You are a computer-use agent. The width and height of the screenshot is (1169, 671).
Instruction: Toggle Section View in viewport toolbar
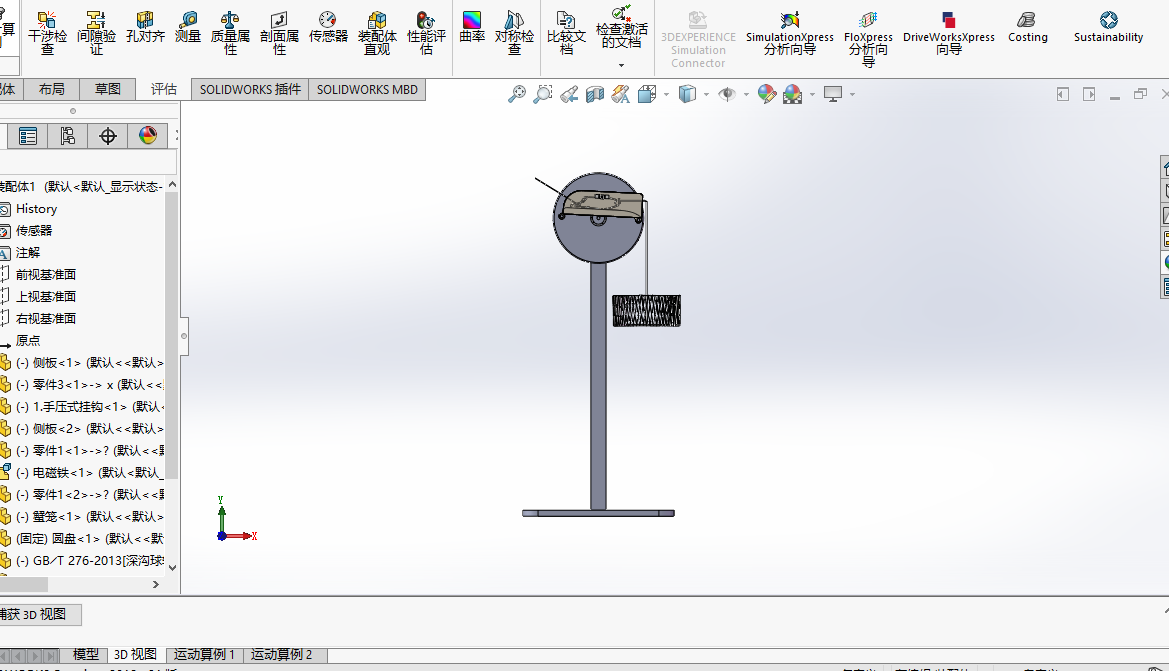click(595, 94)
